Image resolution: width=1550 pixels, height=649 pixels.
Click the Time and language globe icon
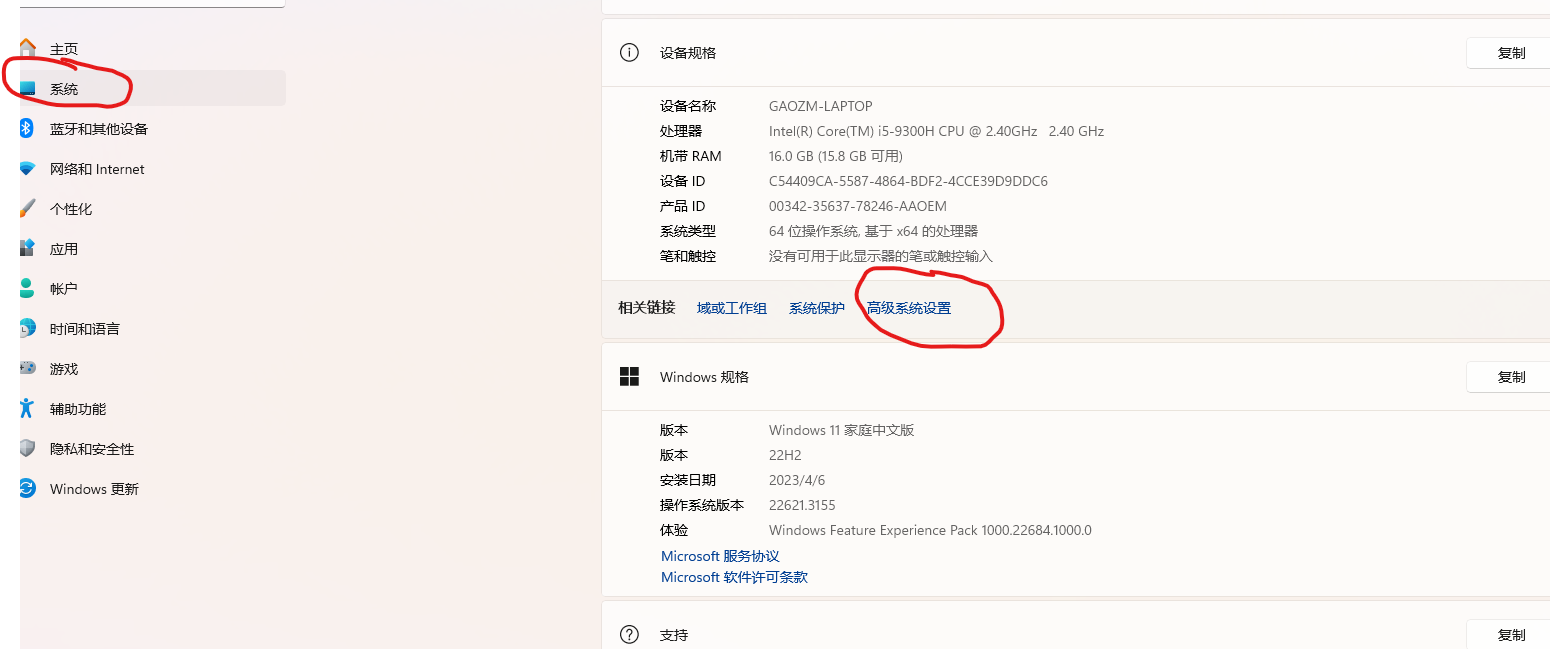pyautogui.click(x=28, y=328)
